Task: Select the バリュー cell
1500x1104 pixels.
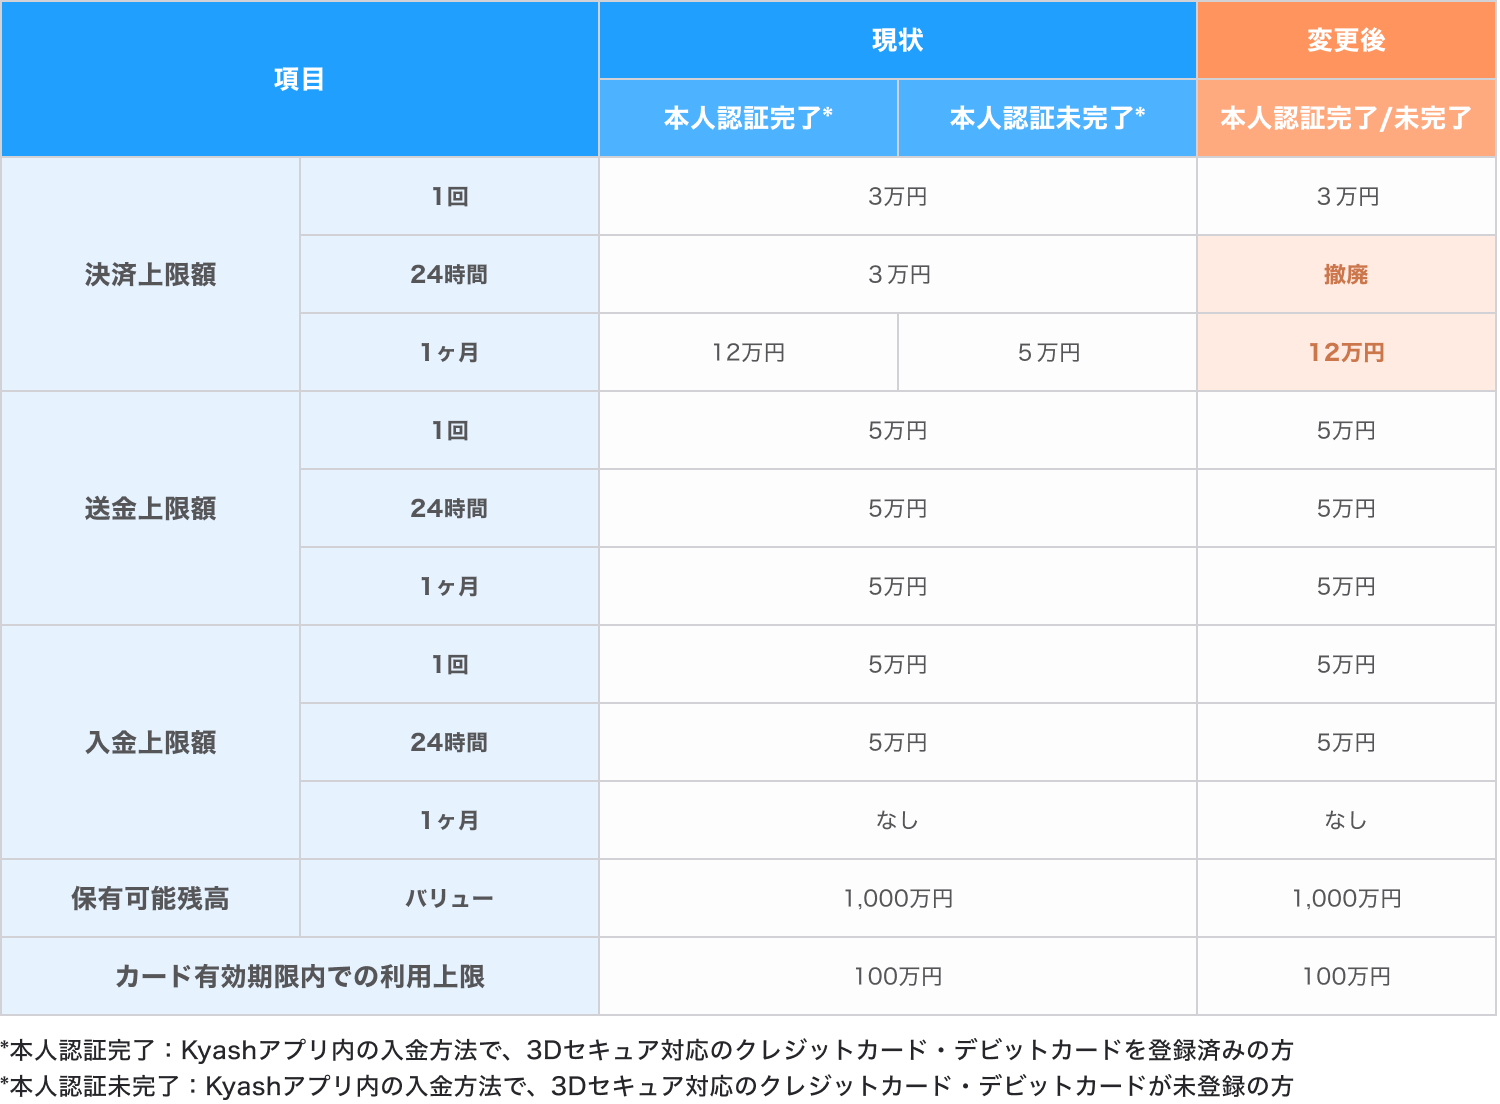Action: click(x=448, y=898)
